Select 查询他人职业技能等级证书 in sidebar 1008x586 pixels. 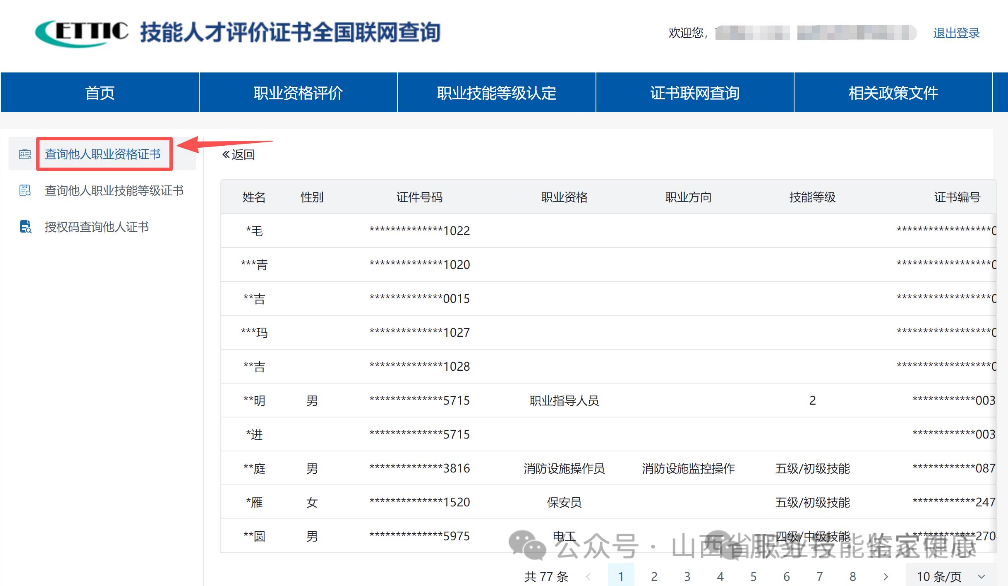click(x=113, y=191)
